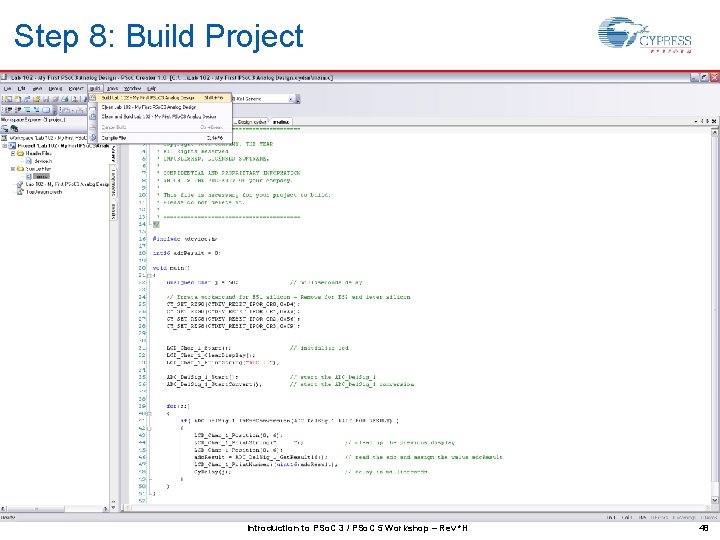Click the #include <device.h> line
Viewport: 720px width, 540px height.
point(185,239)
